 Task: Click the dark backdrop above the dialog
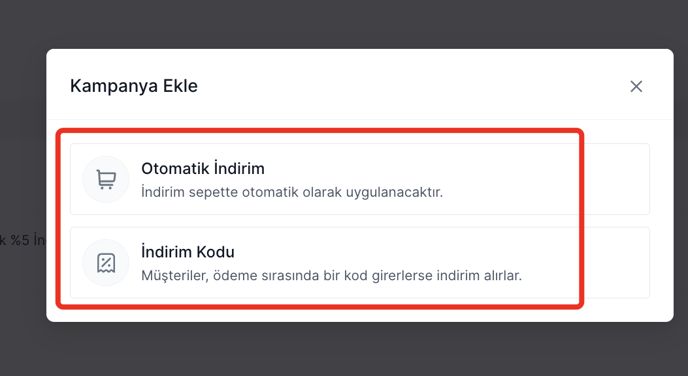click(x=344, y=24)
